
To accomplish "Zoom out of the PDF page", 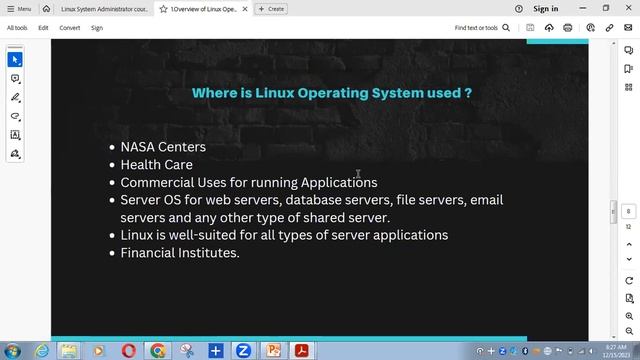I will point(629,331).
